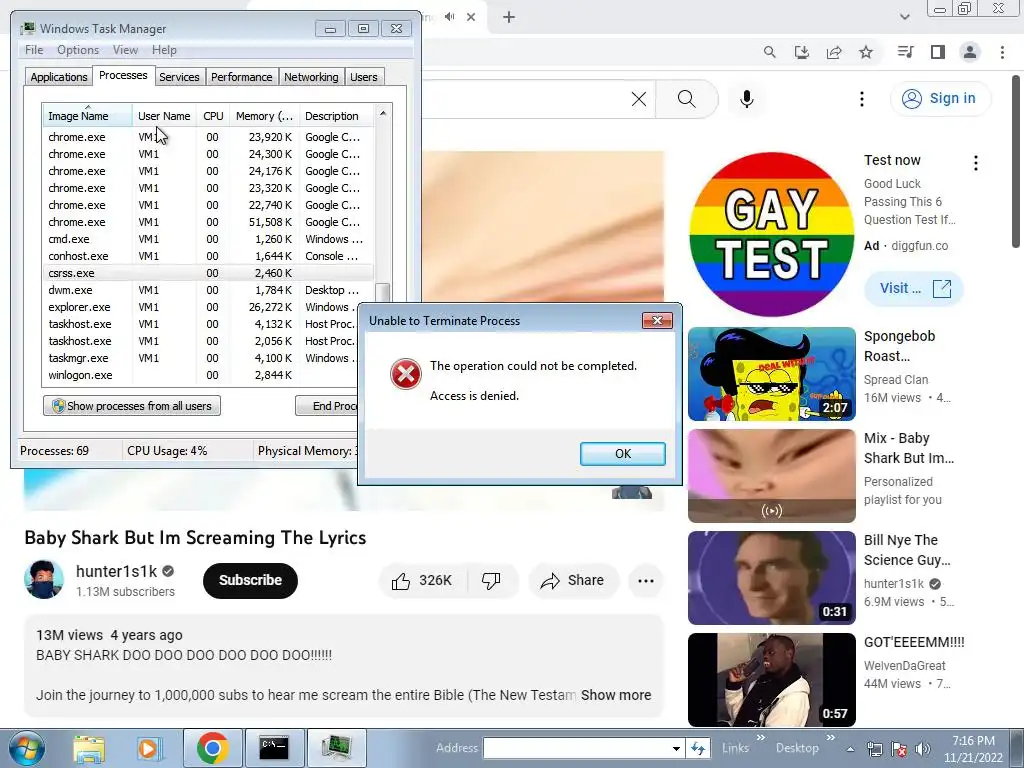Expand description with Show more

[616, 695]
